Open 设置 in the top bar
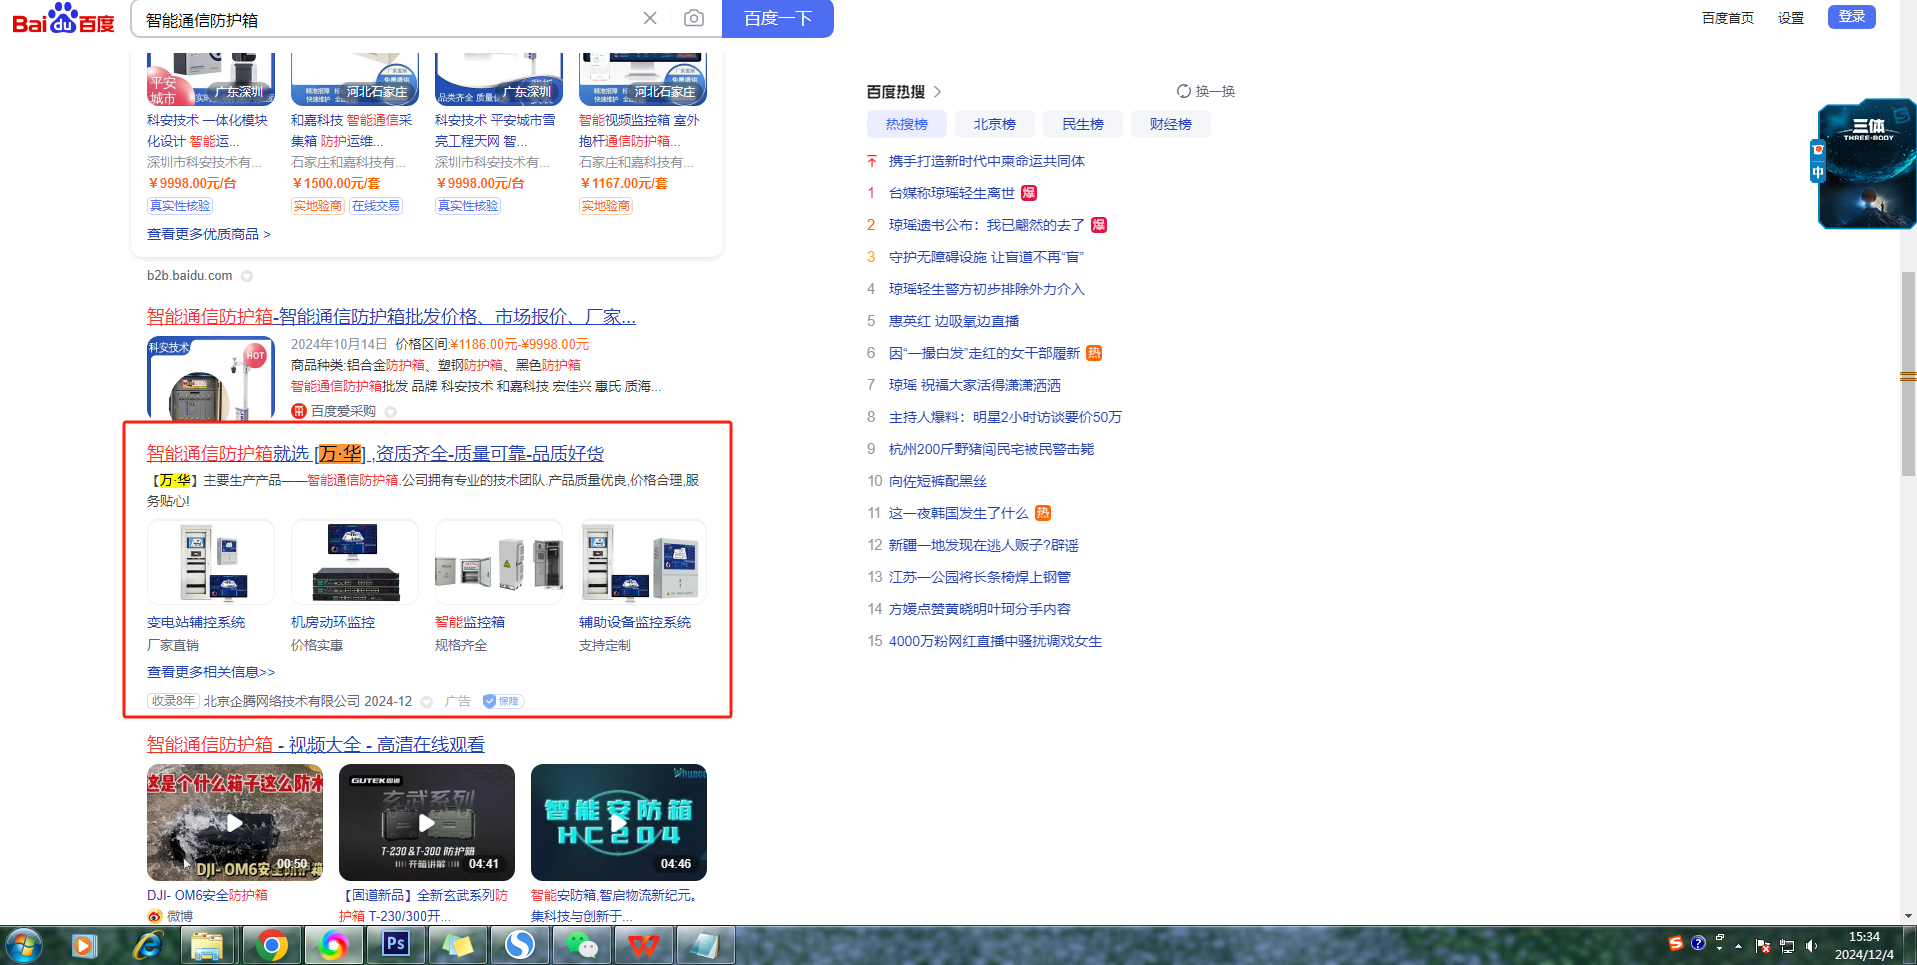The height and width of the screenshot is (965, 1917). coord(1791,18)
